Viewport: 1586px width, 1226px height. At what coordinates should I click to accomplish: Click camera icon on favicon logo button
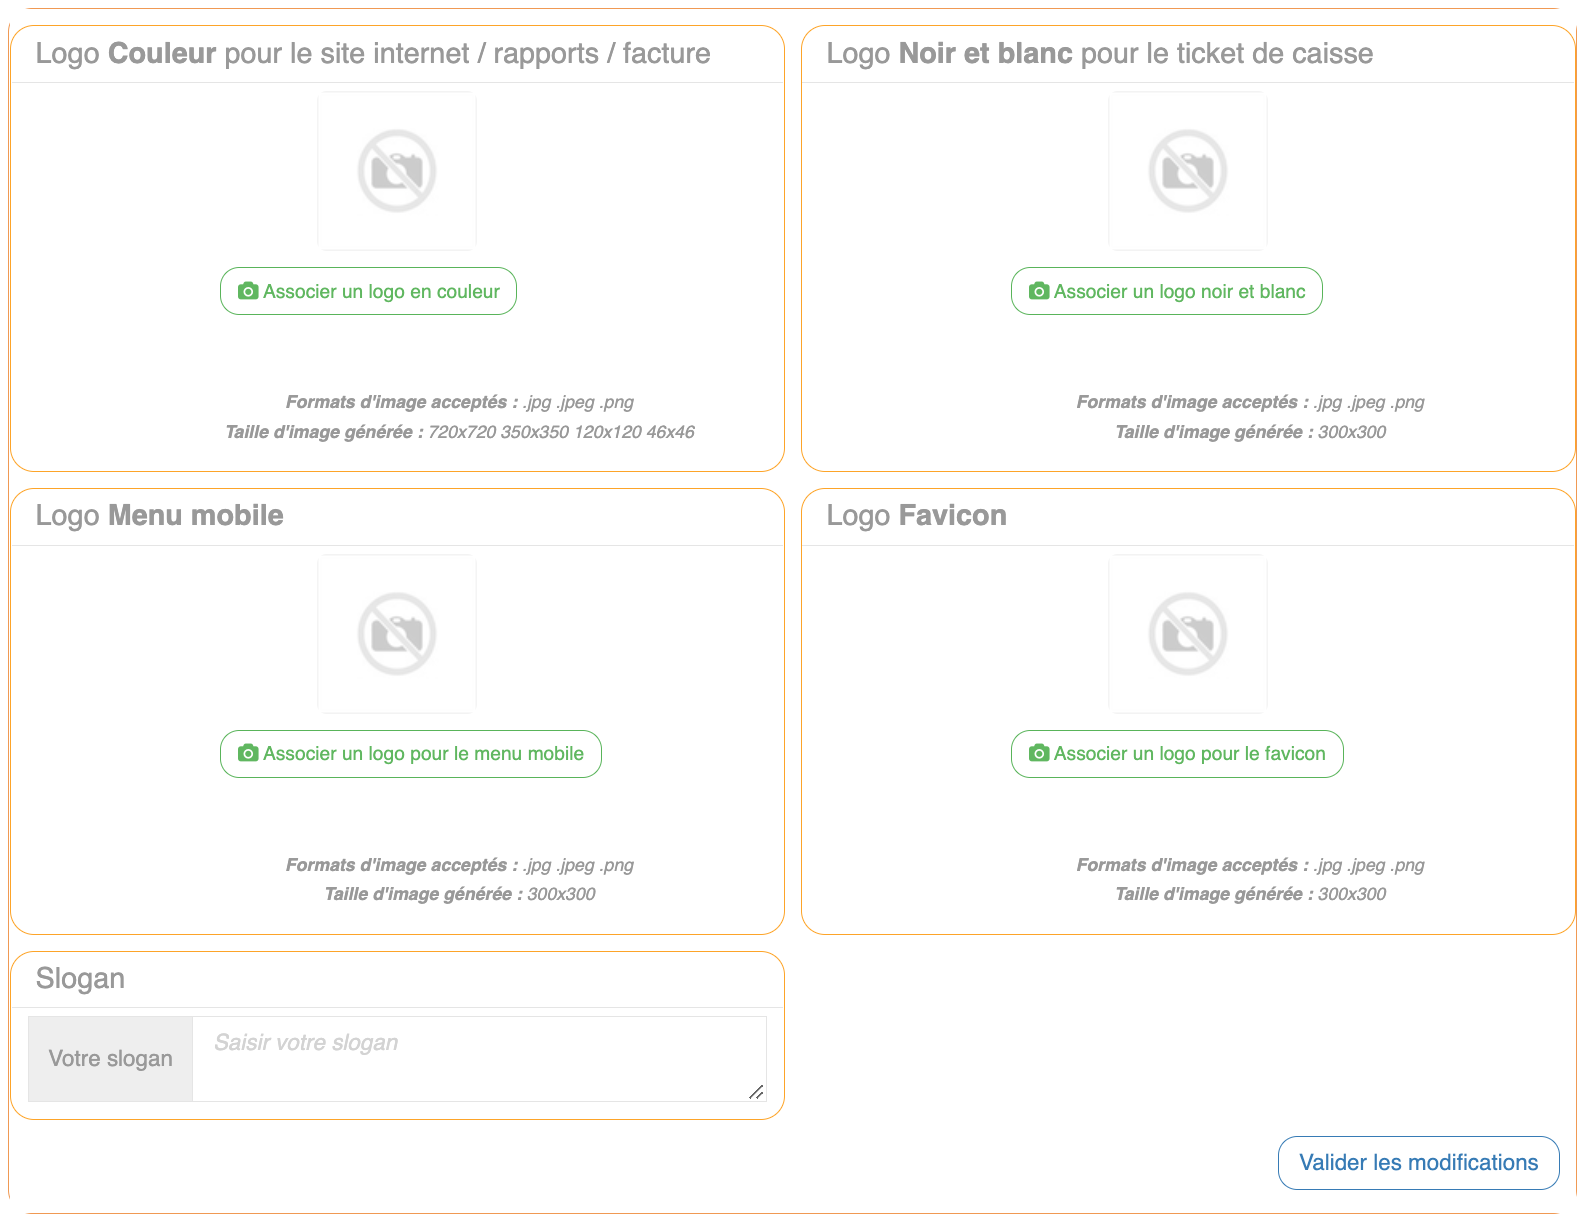pyautogui.click(x=1039, y=753)
